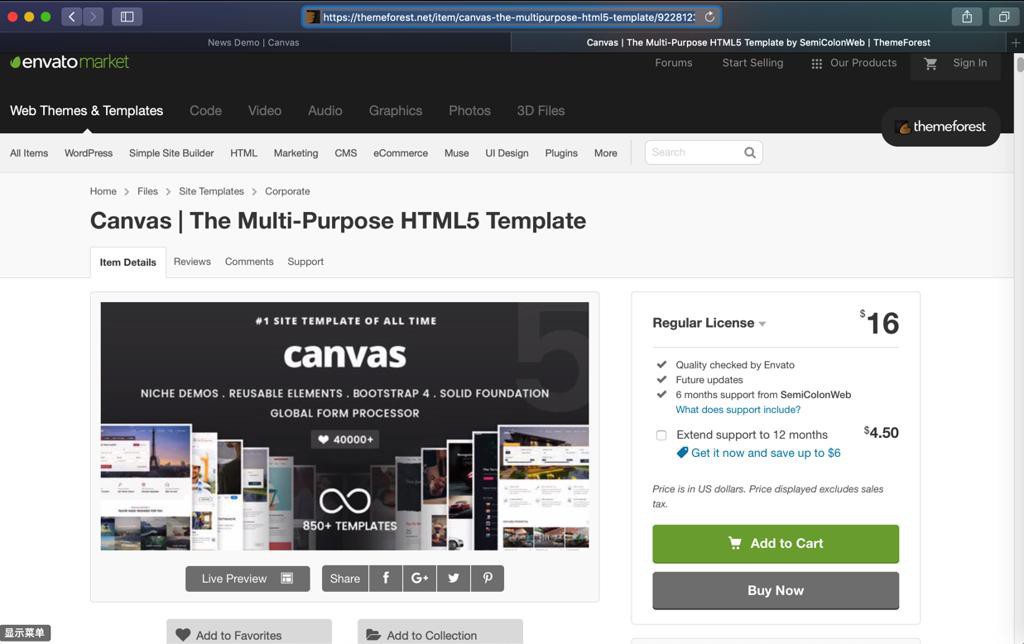Expand the Regular License dropdown

tap(709, 323)
